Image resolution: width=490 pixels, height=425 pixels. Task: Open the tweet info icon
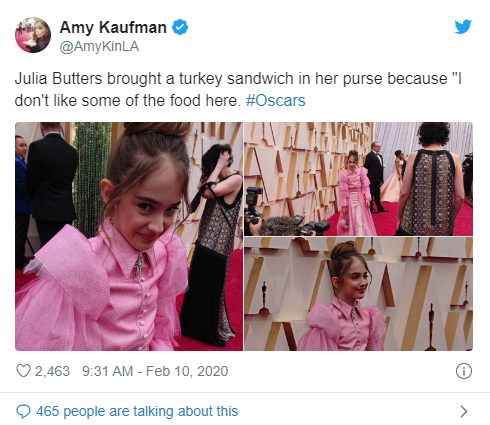[464, 371]
